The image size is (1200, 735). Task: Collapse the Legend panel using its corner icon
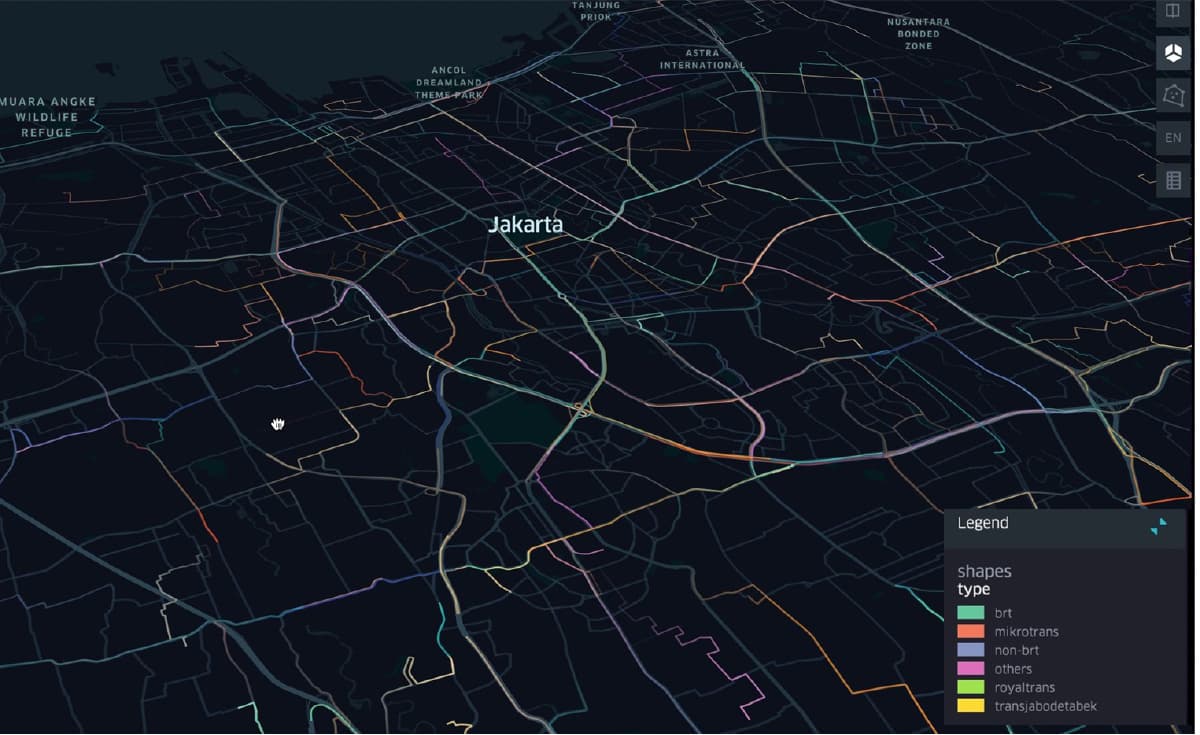pos(1158,526)
